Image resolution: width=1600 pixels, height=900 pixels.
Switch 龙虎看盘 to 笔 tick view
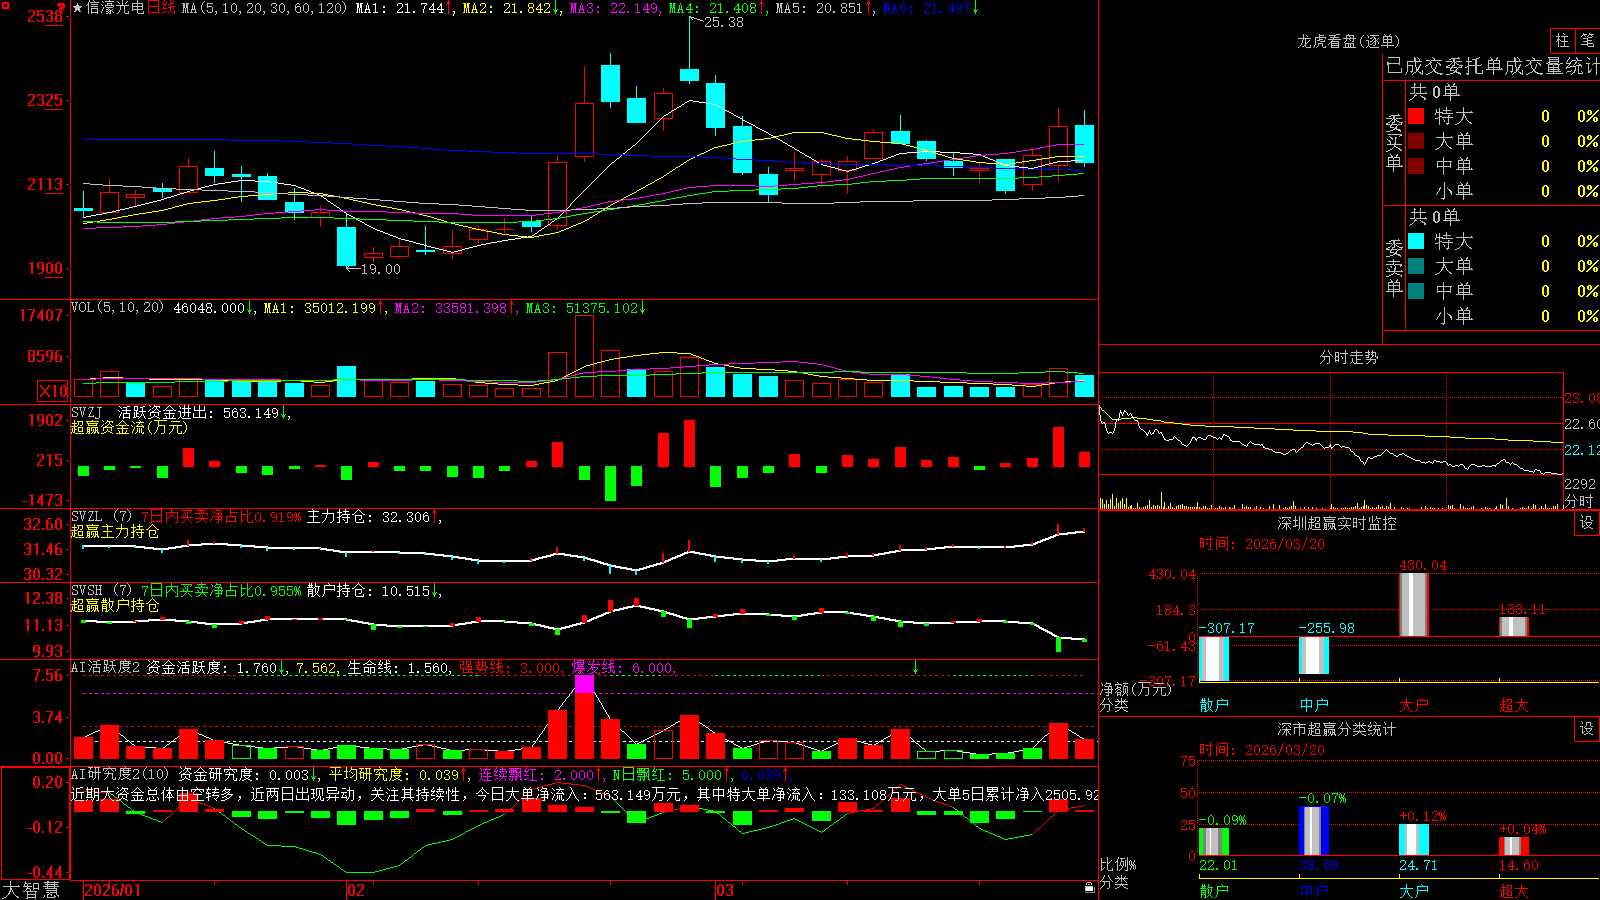[1587, 41]
